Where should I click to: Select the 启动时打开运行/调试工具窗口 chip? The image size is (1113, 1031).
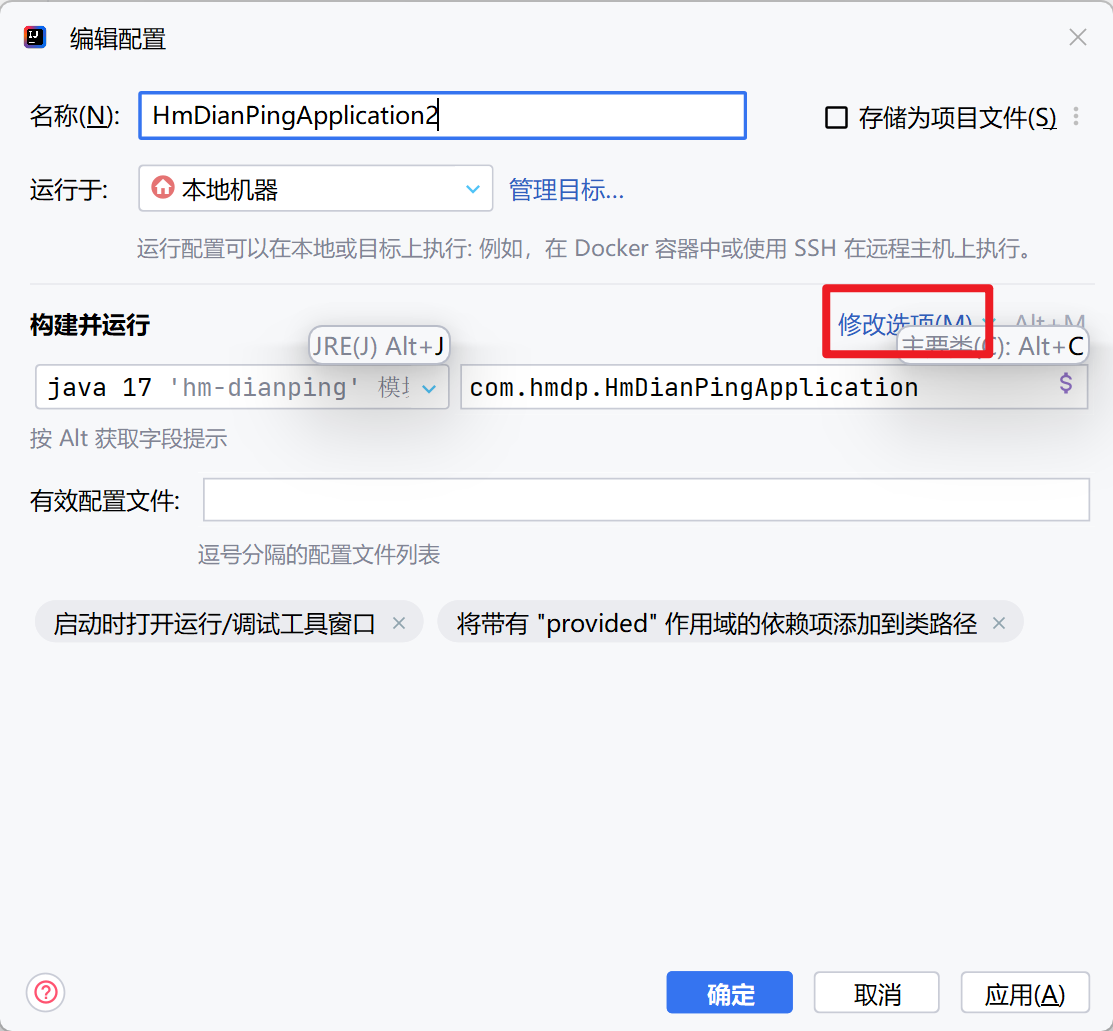point(214,623)
